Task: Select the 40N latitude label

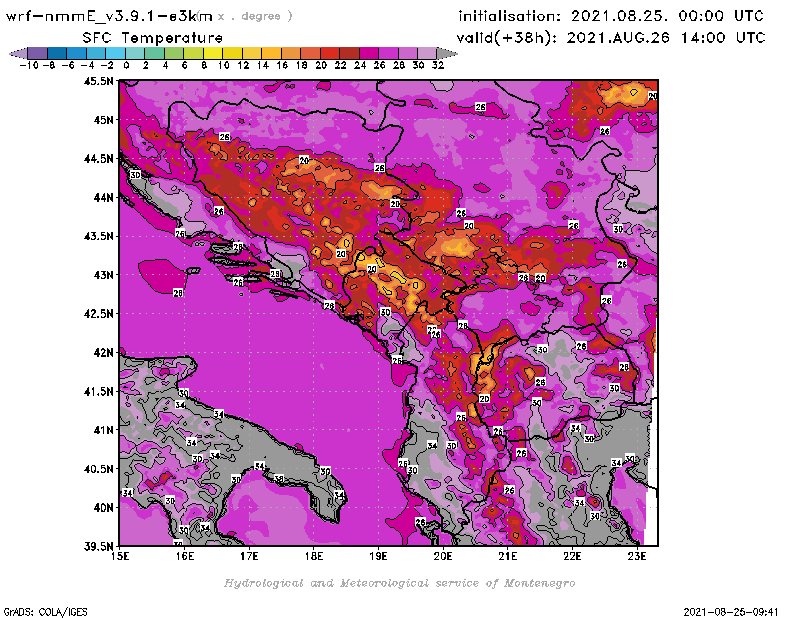Action: [103, 508]
